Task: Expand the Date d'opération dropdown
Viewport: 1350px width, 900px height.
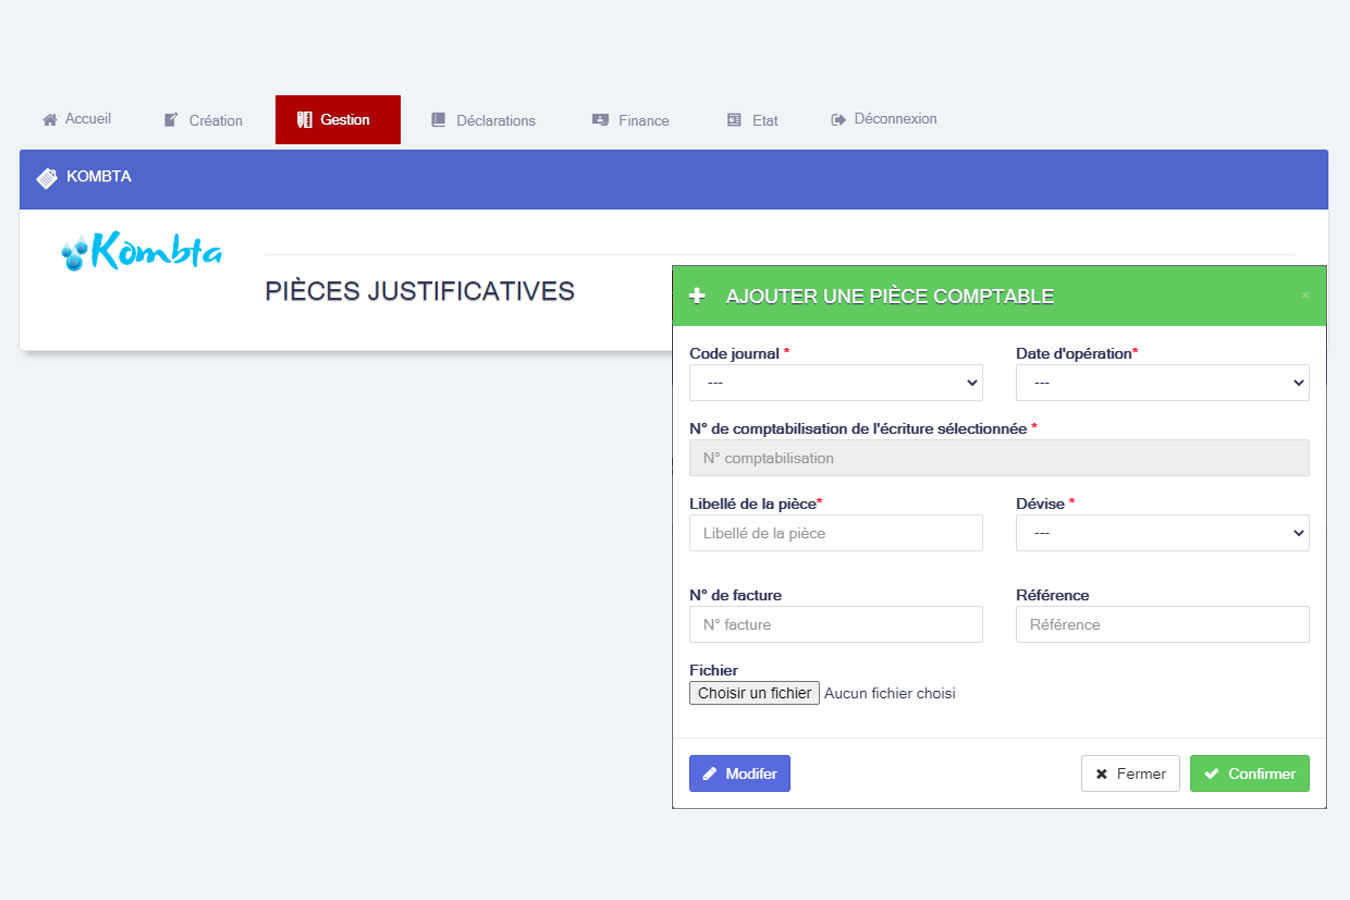Action: (1162, 383)
